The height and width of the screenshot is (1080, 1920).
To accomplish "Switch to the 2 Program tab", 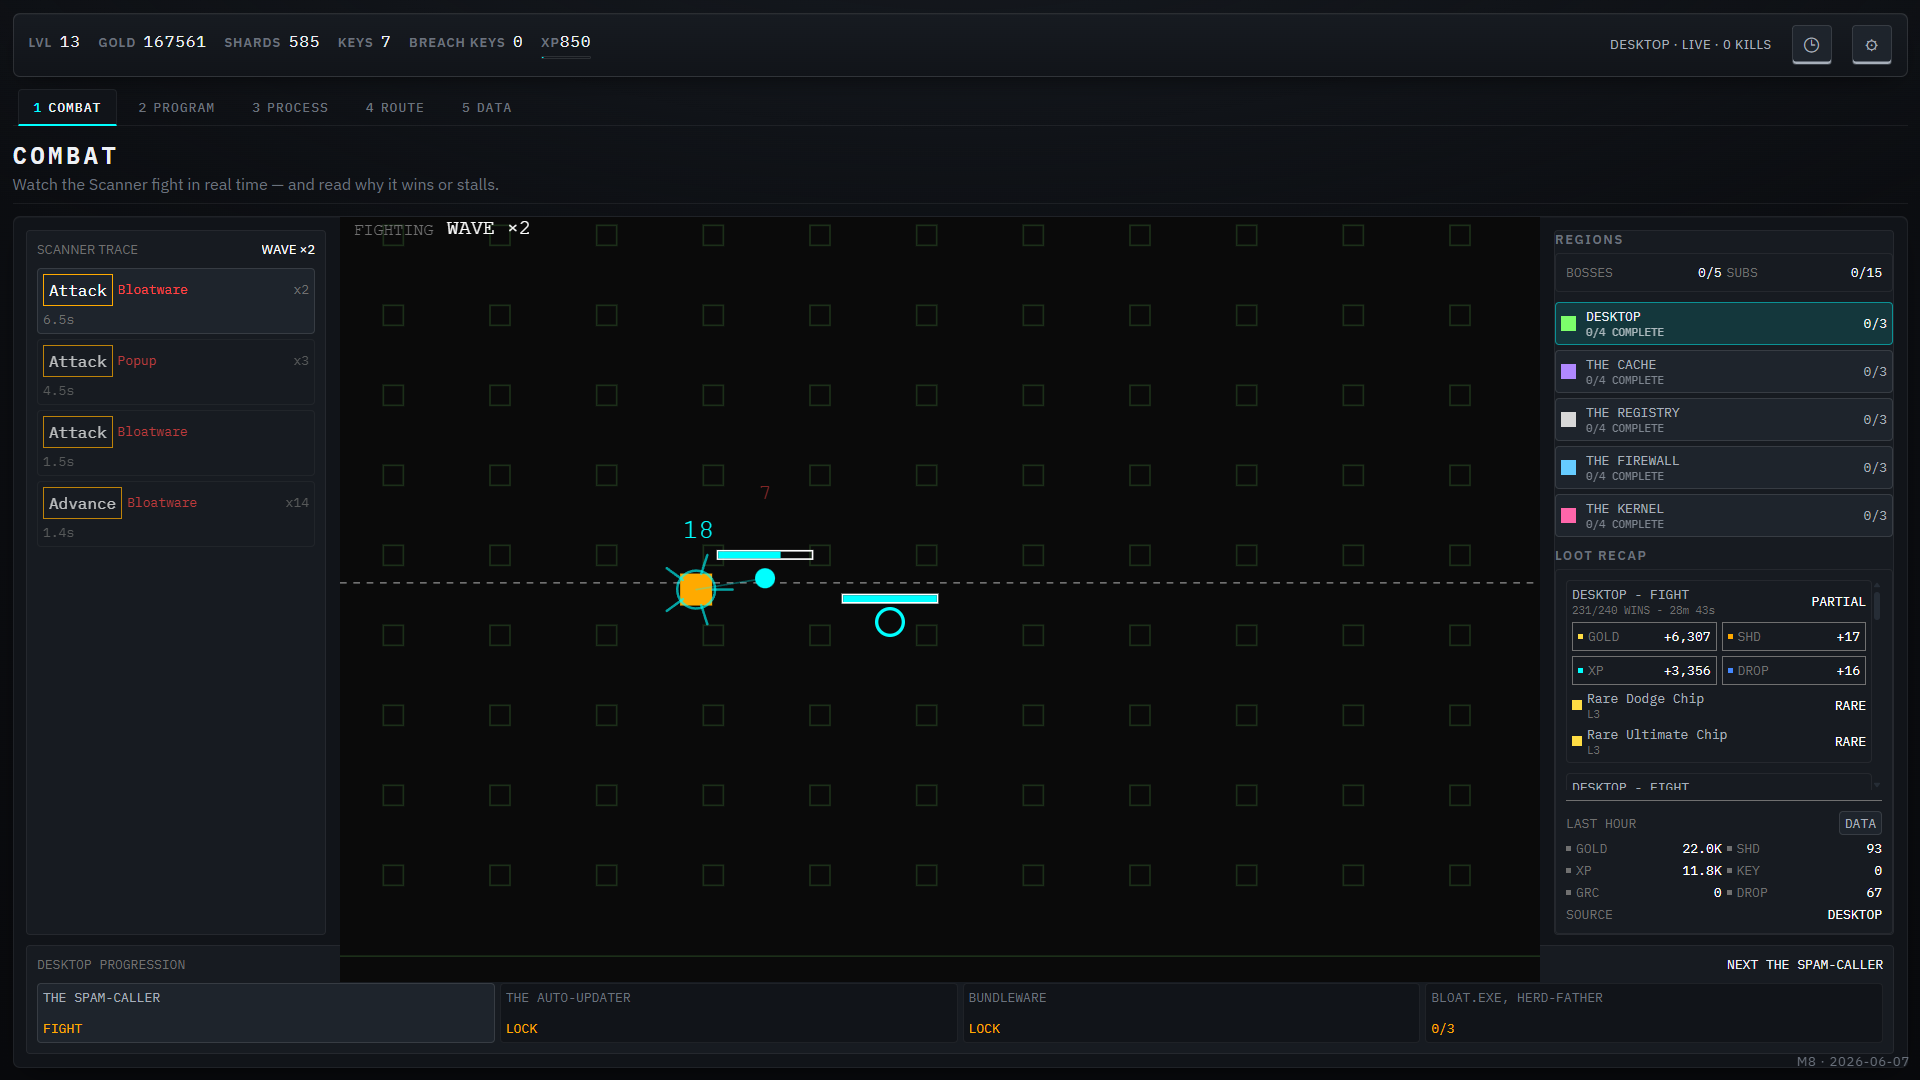I will [x=176, y=108].
